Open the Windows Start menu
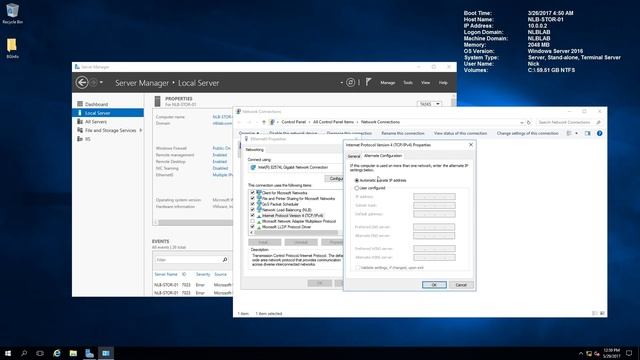This screenshot has height=360, width=640. click(8, 353)
